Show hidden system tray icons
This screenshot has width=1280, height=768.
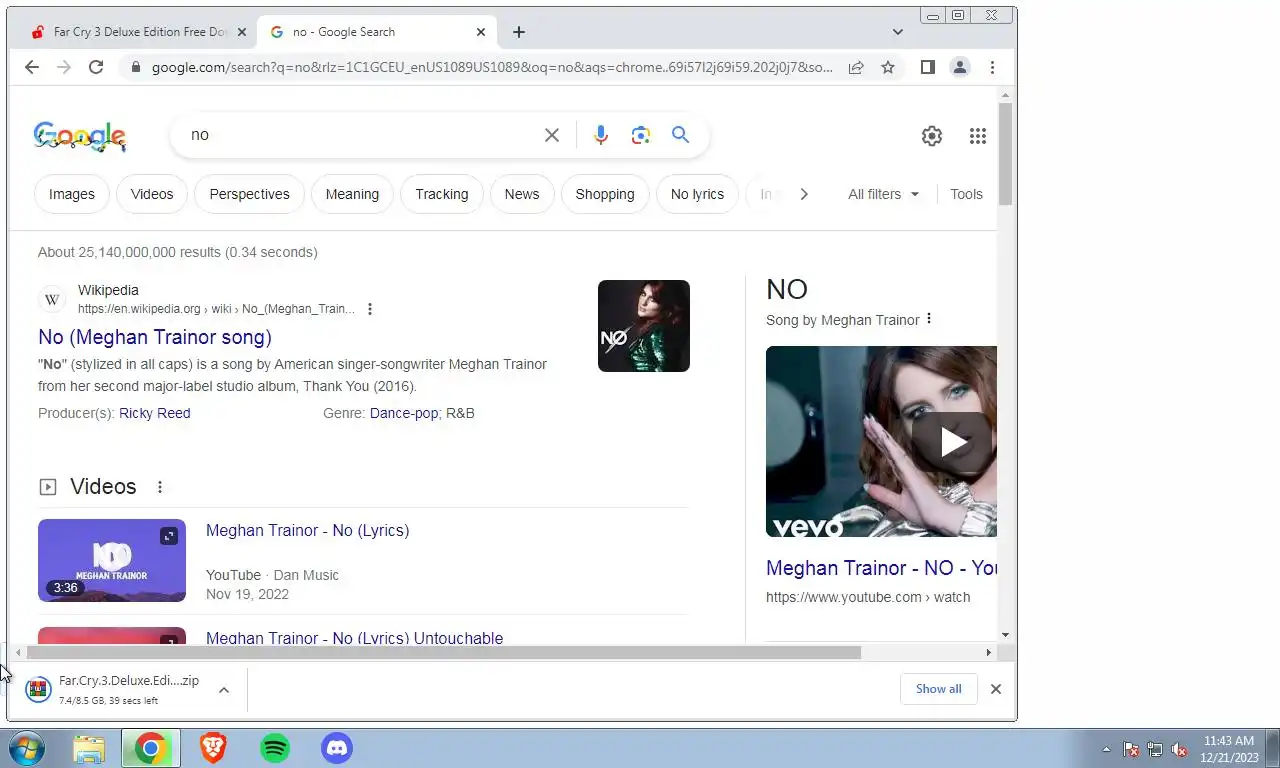point(1106,749)
